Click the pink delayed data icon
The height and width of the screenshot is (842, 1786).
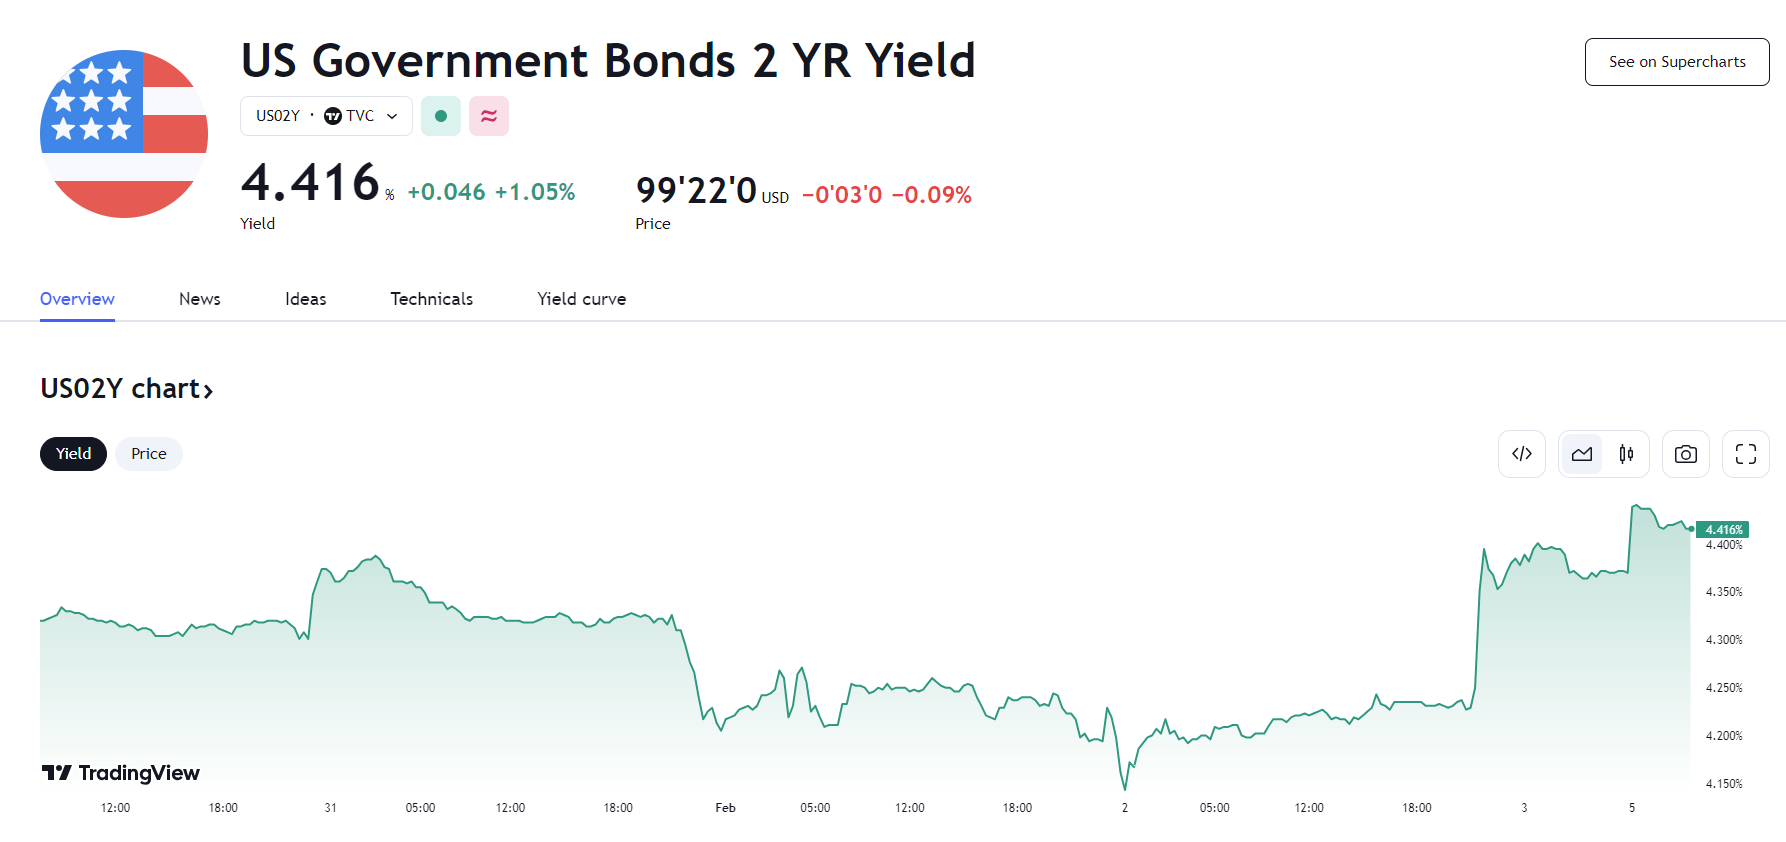(489, 116)
